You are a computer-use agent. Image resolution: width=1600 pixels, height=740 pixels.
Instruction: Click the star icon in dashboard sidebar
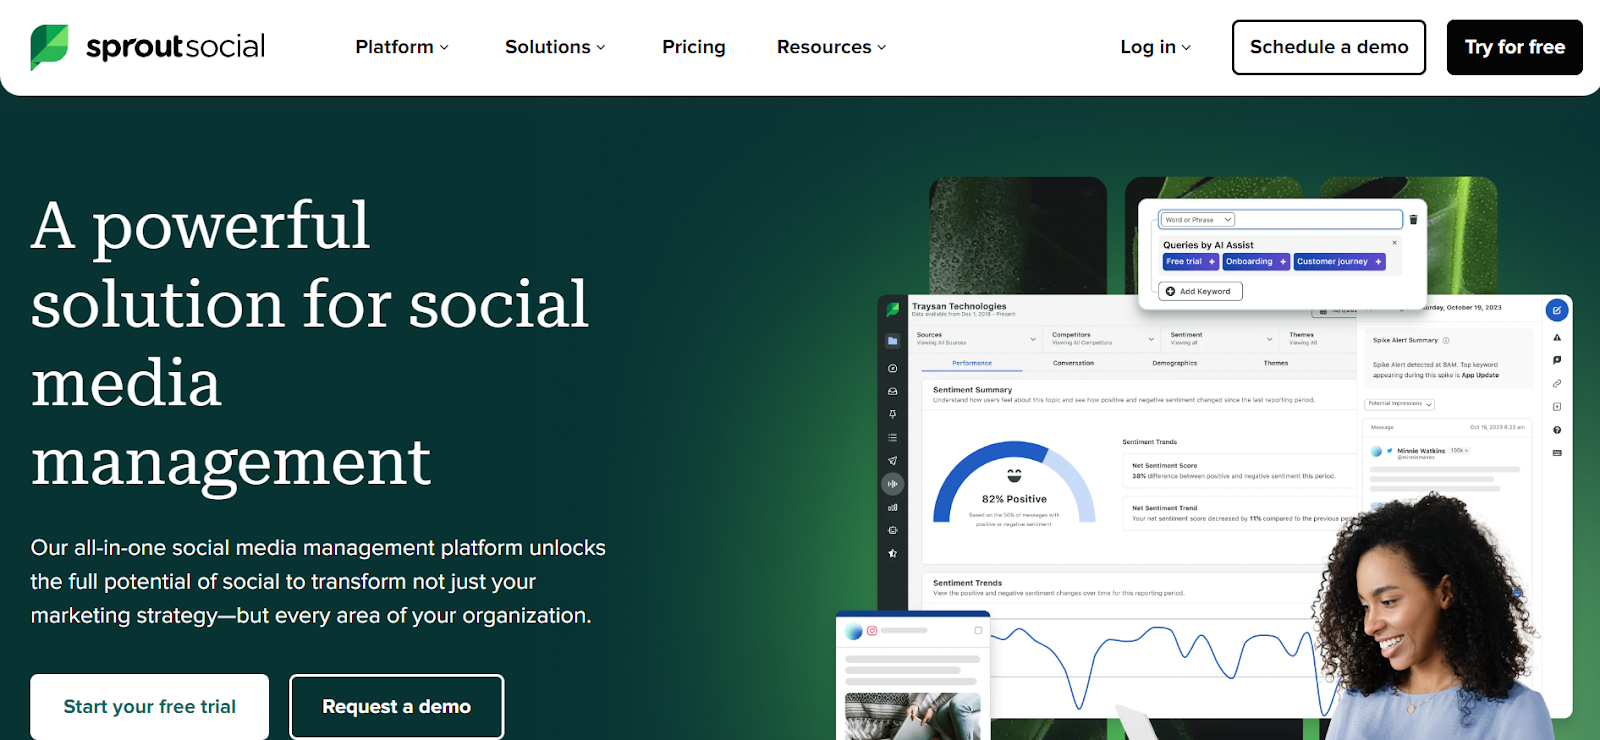892,553
